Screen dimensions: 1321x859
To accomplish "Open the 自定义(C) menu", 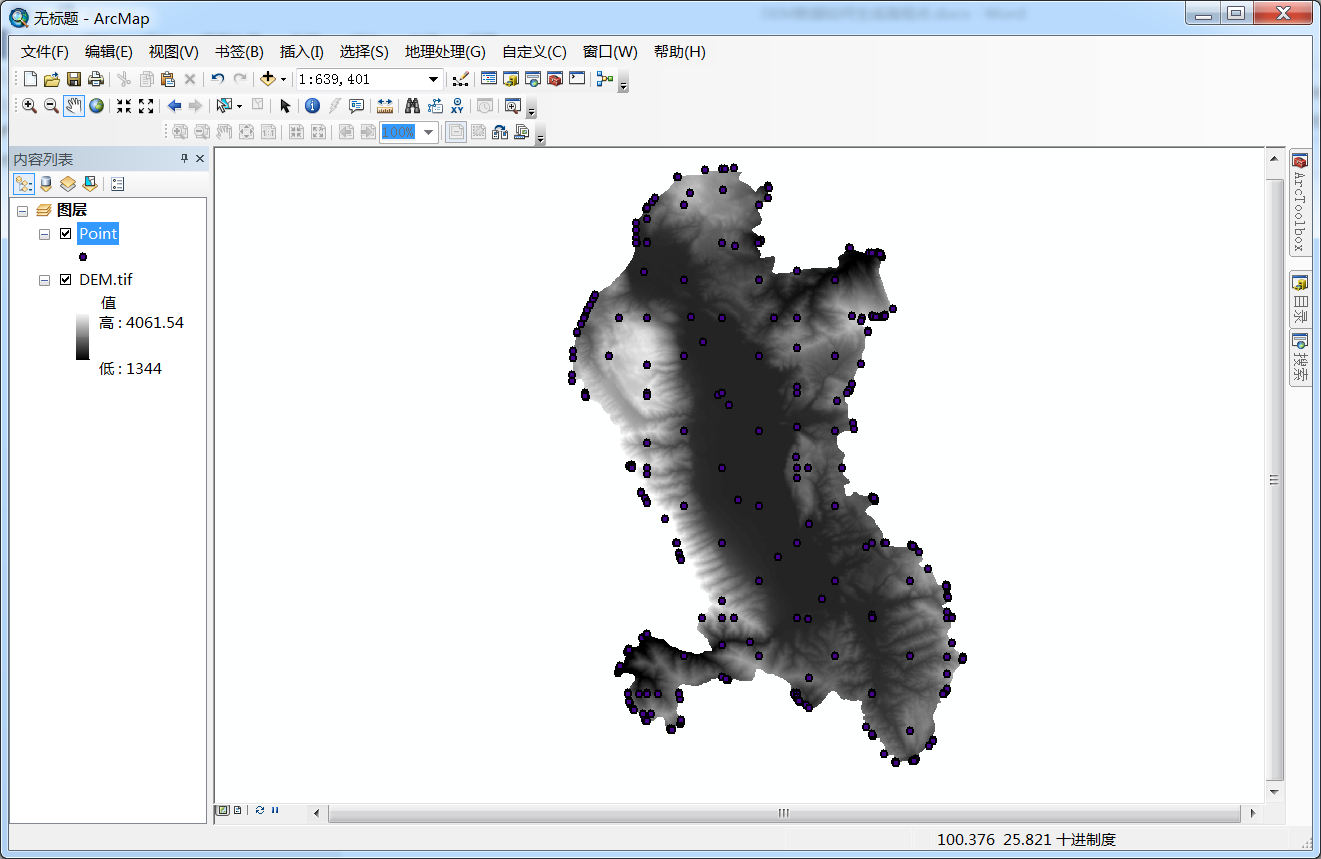I will point(534,52).
